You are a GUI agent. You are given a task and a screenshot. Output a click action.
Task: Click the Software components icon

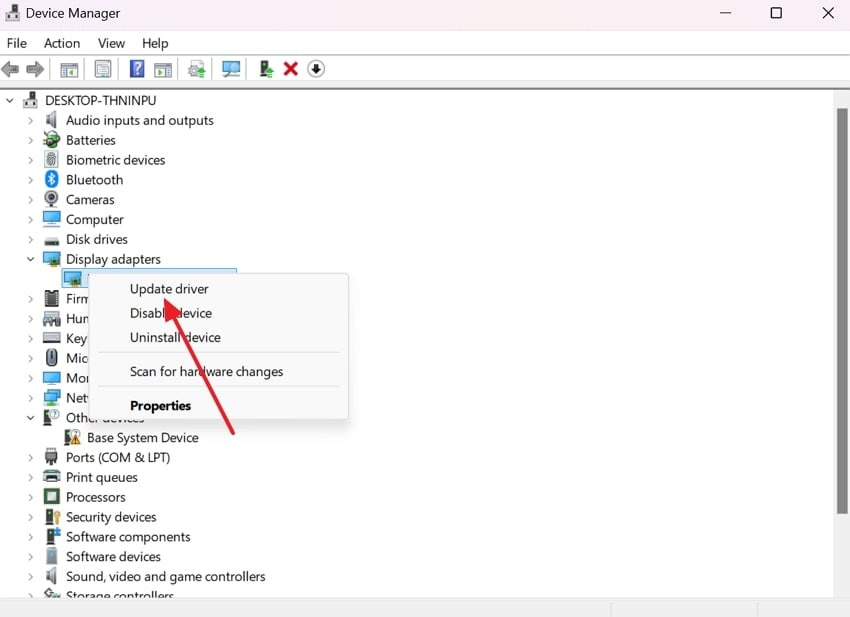(x=53, y=536)
